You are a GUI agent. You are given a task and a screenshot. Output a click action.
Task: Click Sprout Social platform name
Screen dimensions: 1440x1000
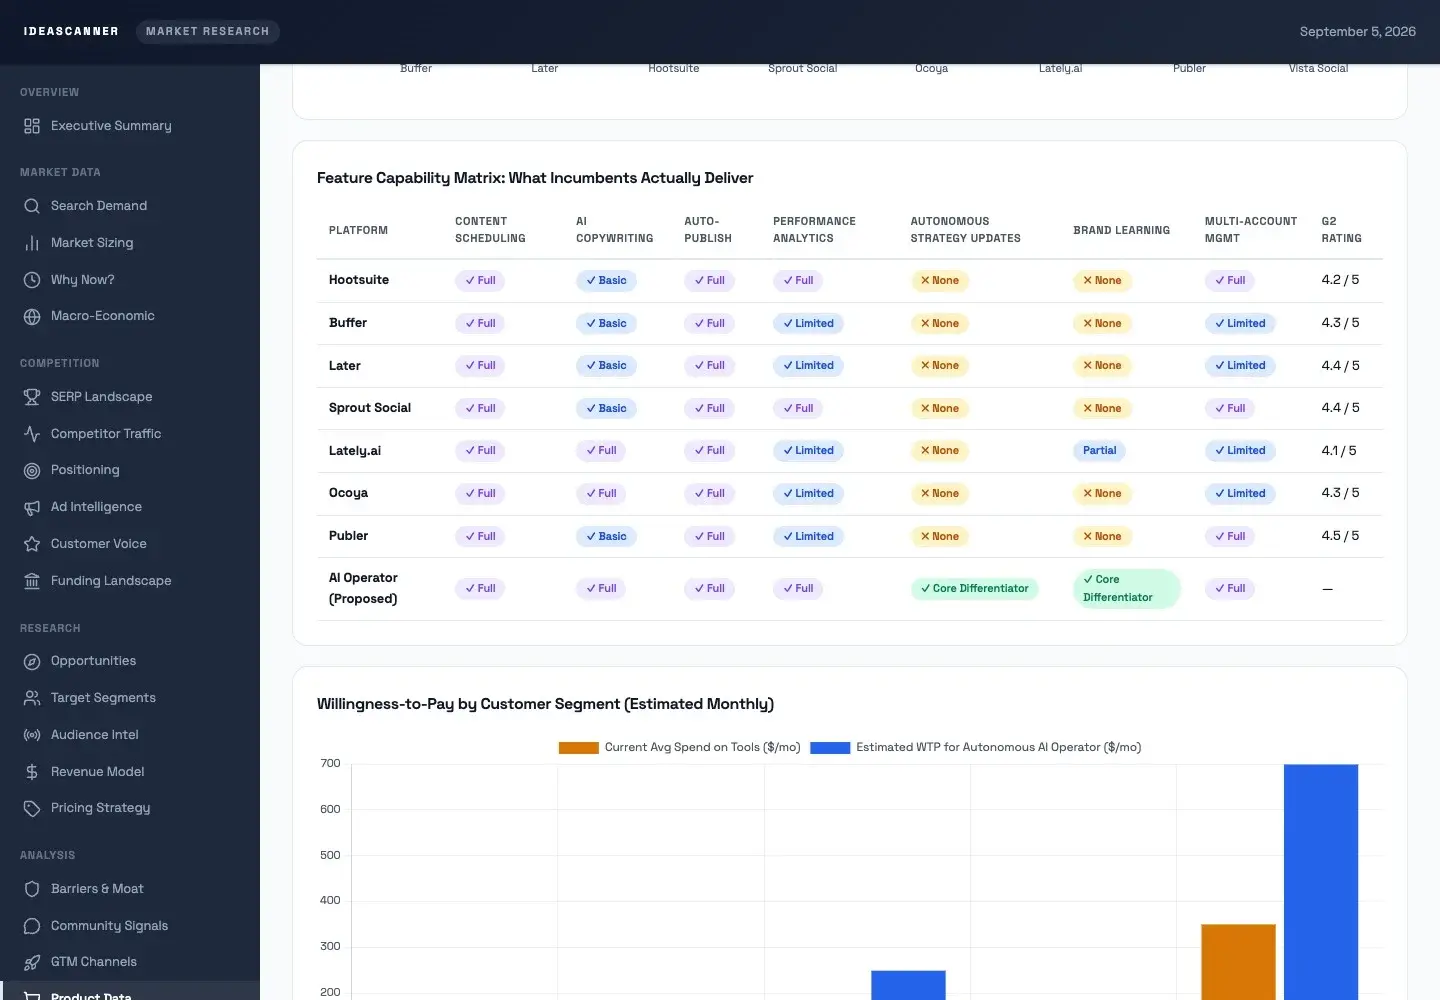pos(370,408)
